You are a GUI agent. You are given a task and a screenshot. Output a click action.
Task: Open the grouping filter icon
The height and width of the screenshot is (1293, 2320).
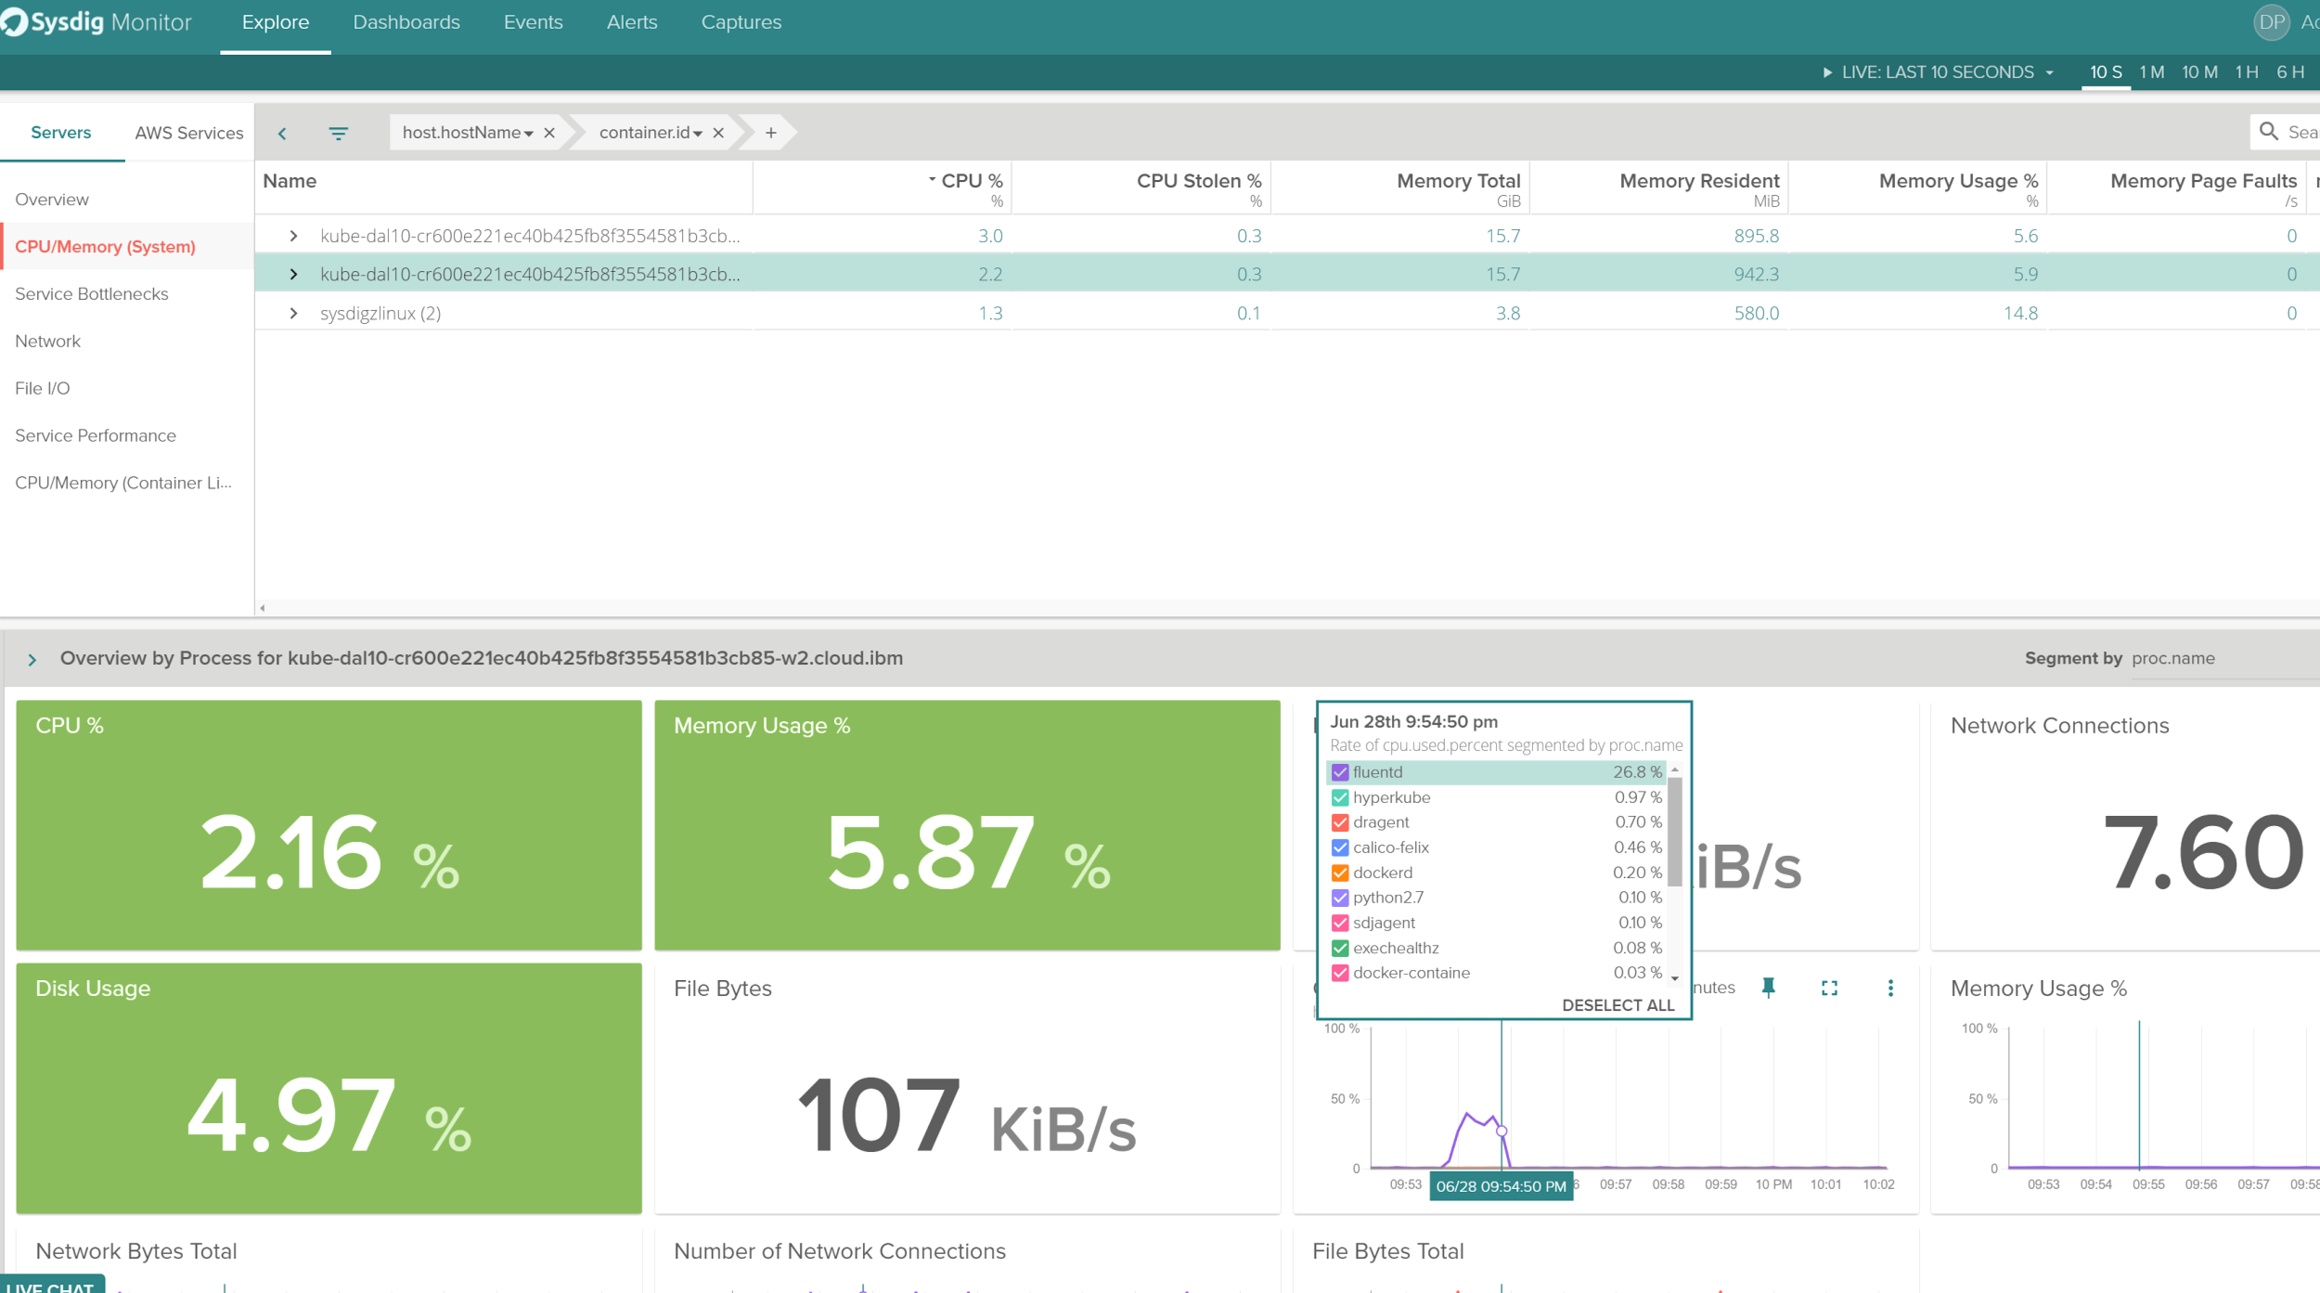tap(338, 133)
